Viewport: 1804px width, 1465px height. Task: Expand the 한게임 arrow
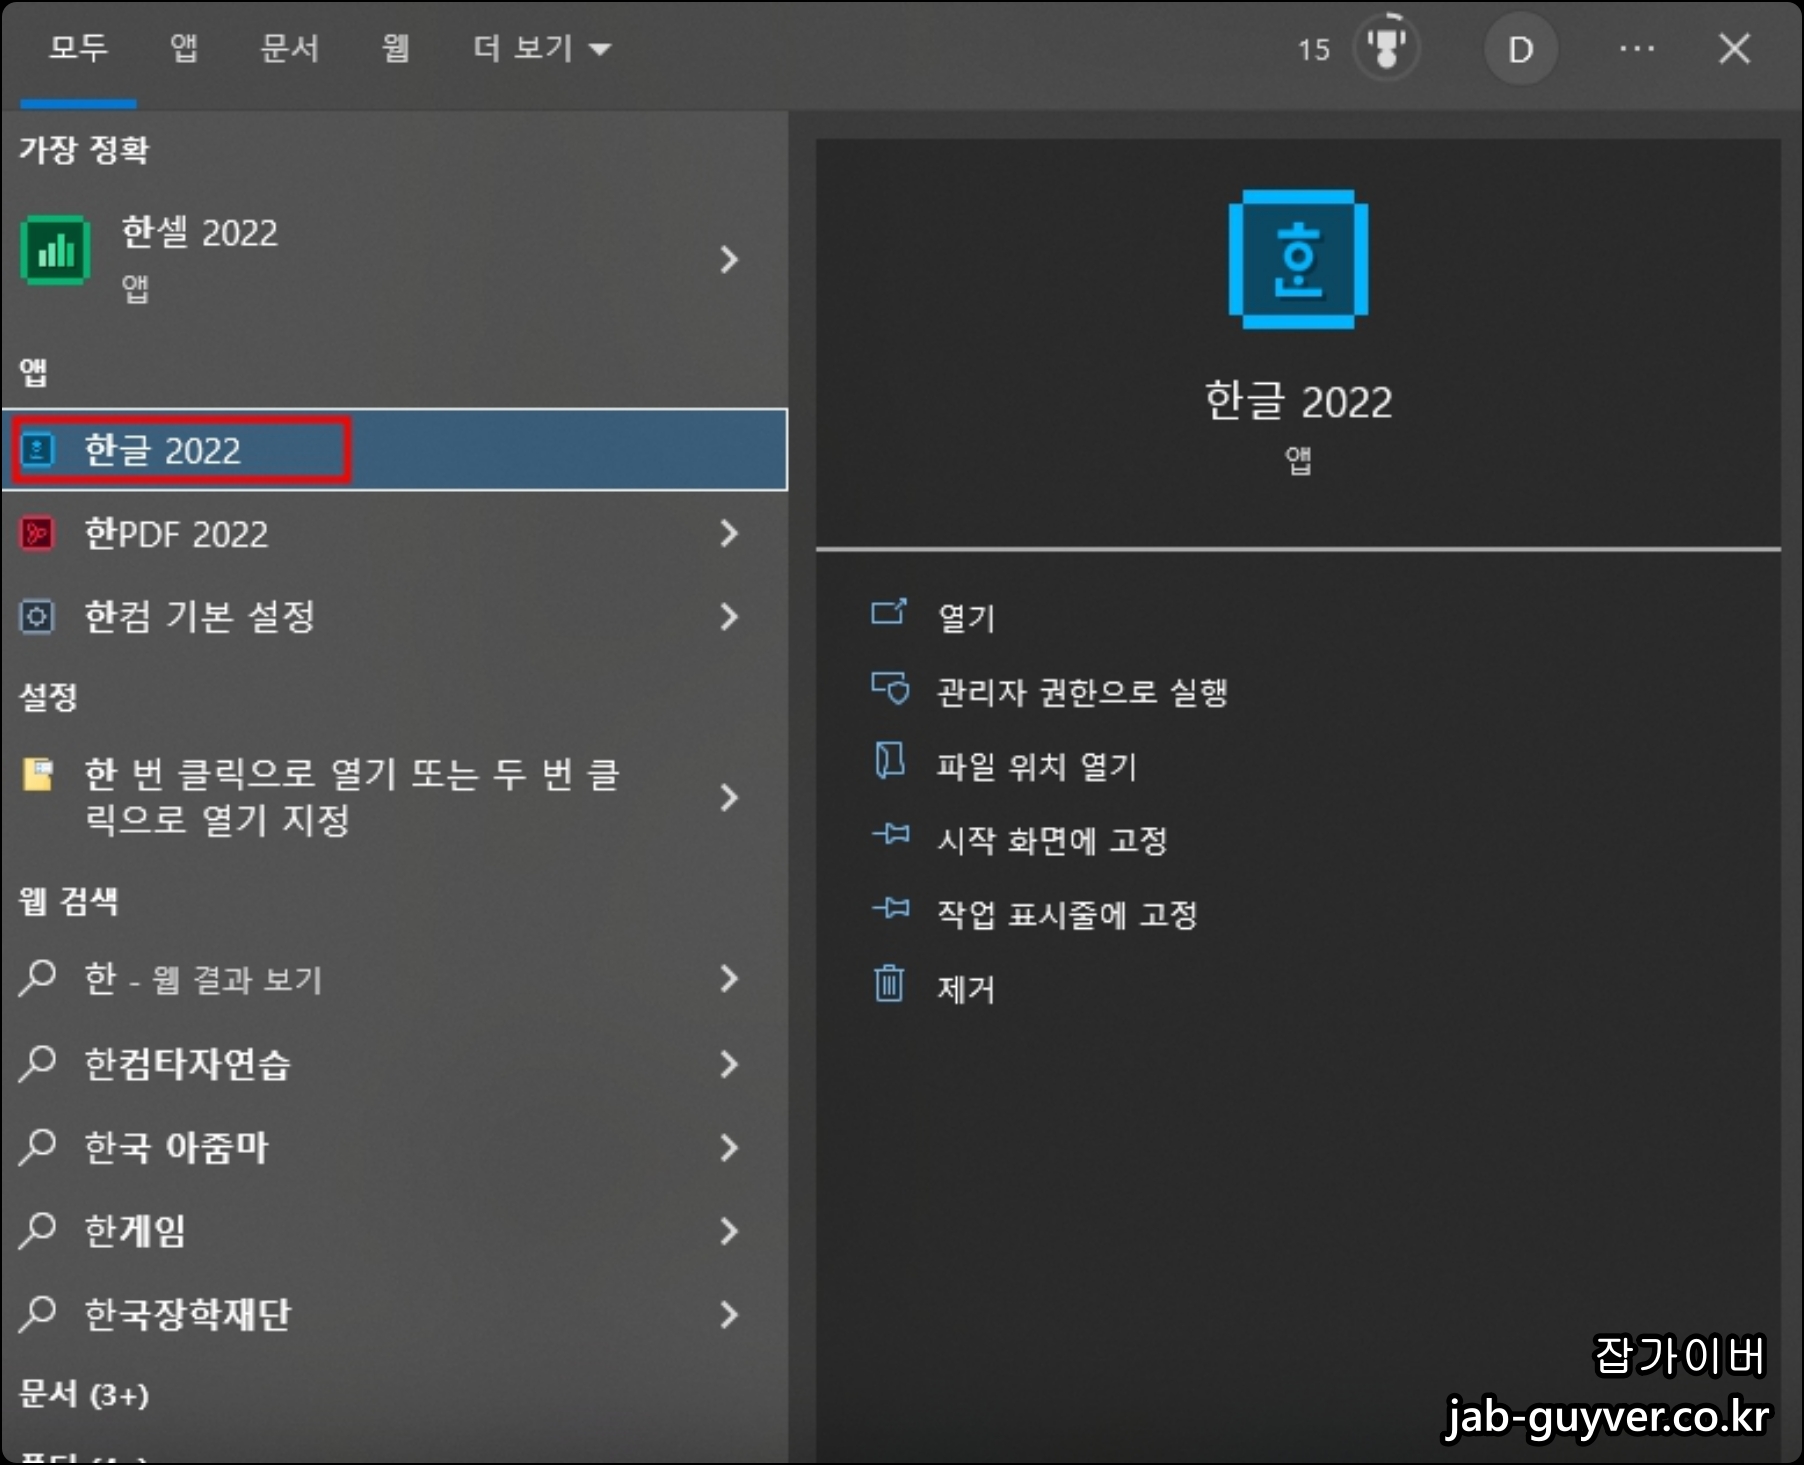point(729,1230)
